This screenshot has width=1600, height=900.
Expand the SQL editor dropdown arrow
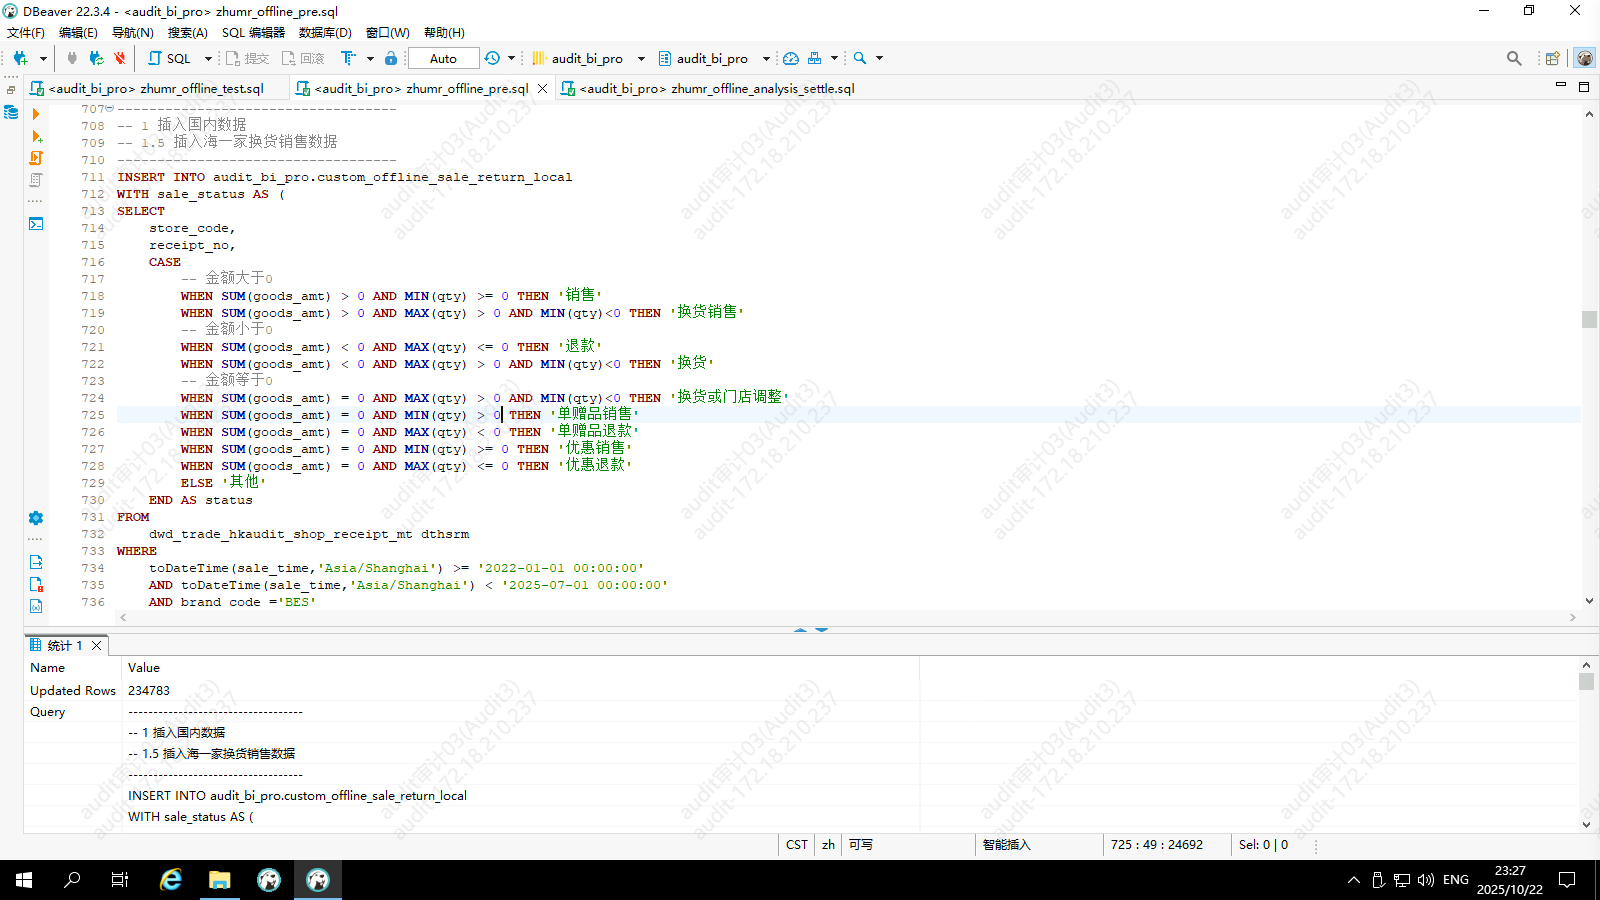(208, 58)
